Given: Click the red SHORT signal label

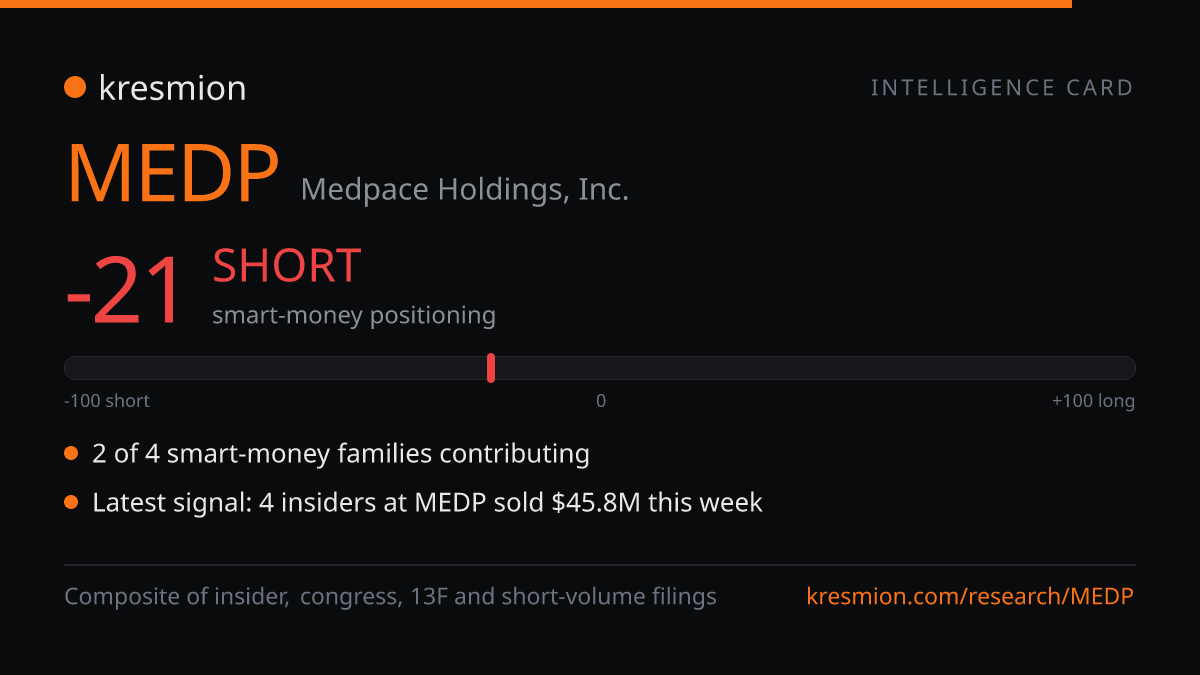Looking at the screenshot, I should [286, 266].
